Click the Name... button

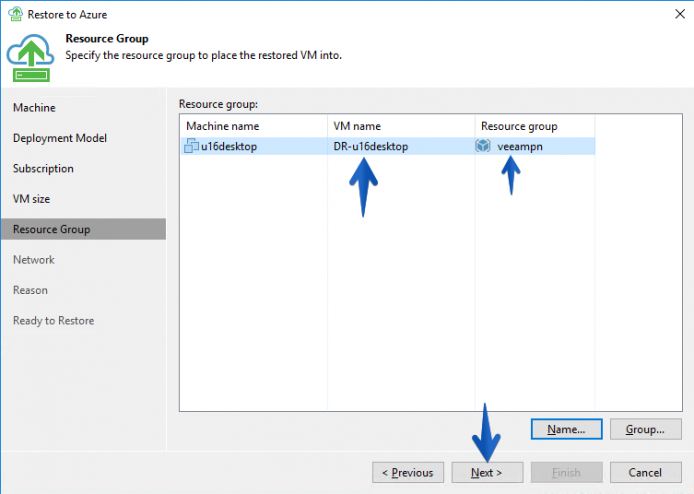click(567, 429)
